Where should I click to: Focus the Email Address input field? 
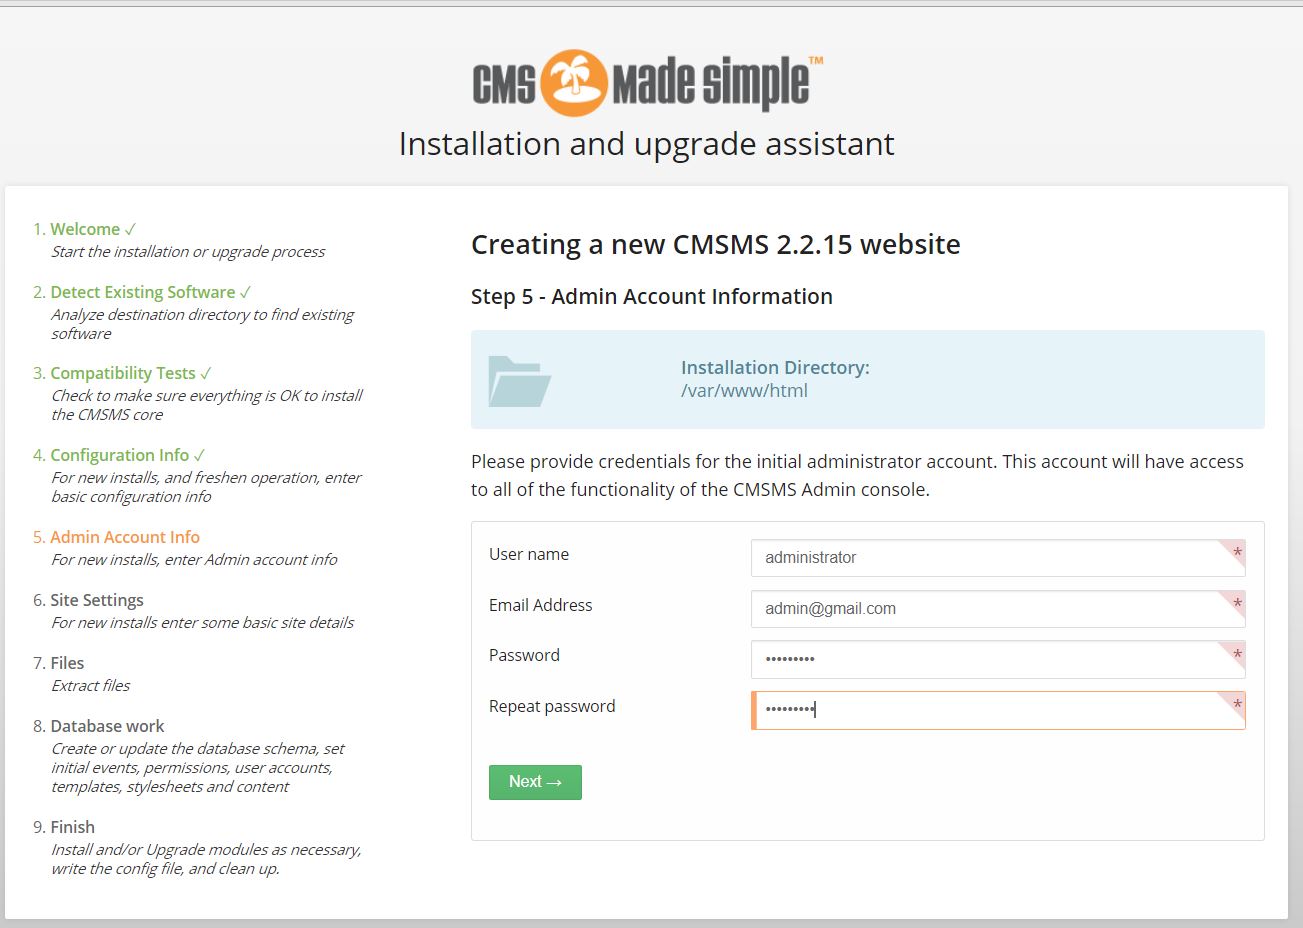985,609
